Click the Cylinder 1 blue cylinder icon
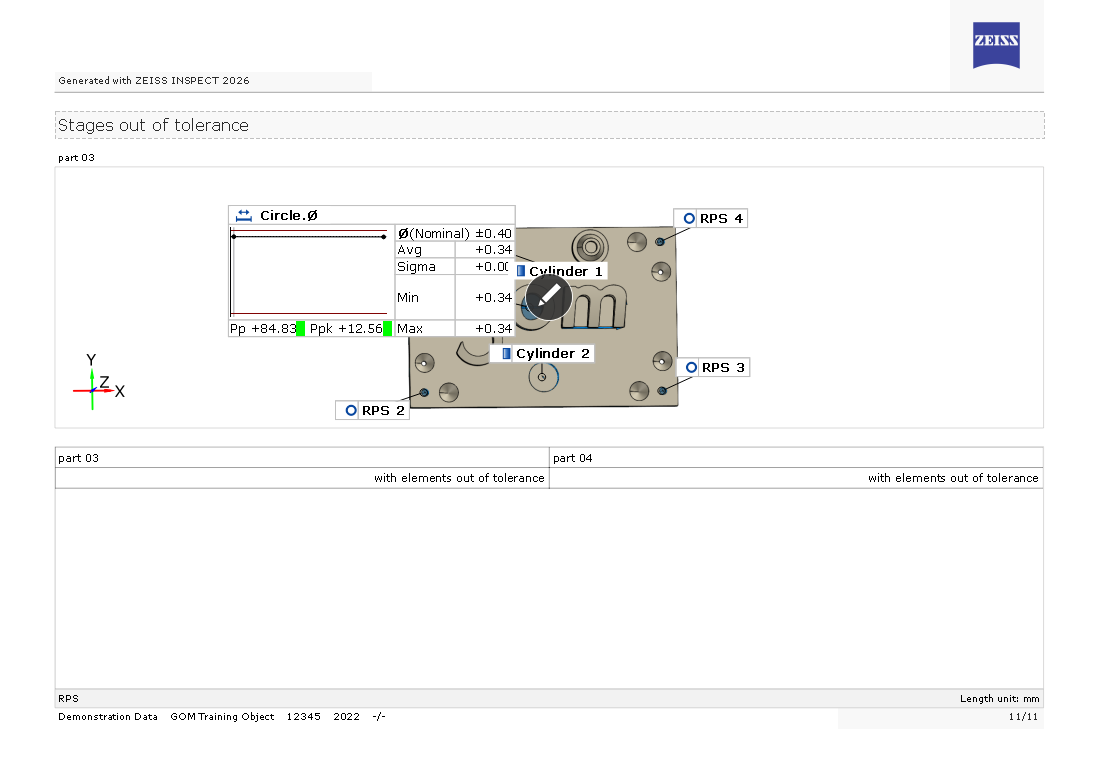The width and height of the screenshot is (1107, 782). coord(521,271)
